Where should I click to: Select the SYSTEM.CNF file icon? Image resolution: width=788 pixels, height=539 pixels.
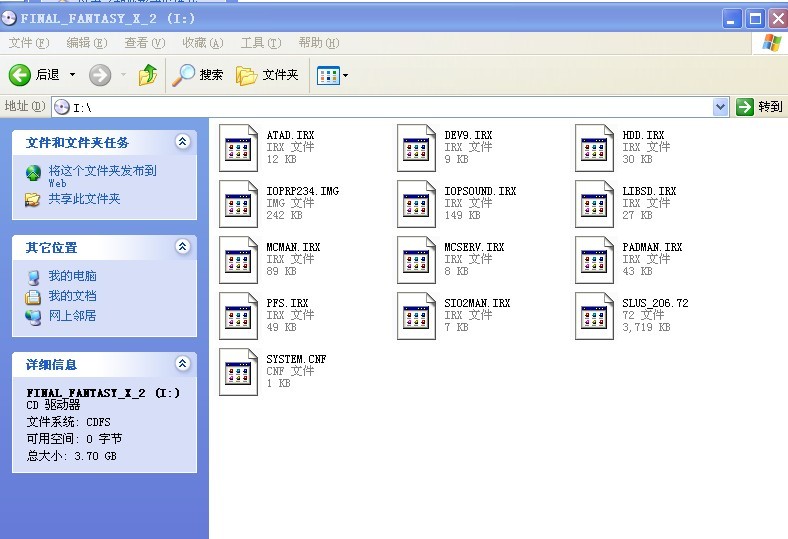[239, 372]
